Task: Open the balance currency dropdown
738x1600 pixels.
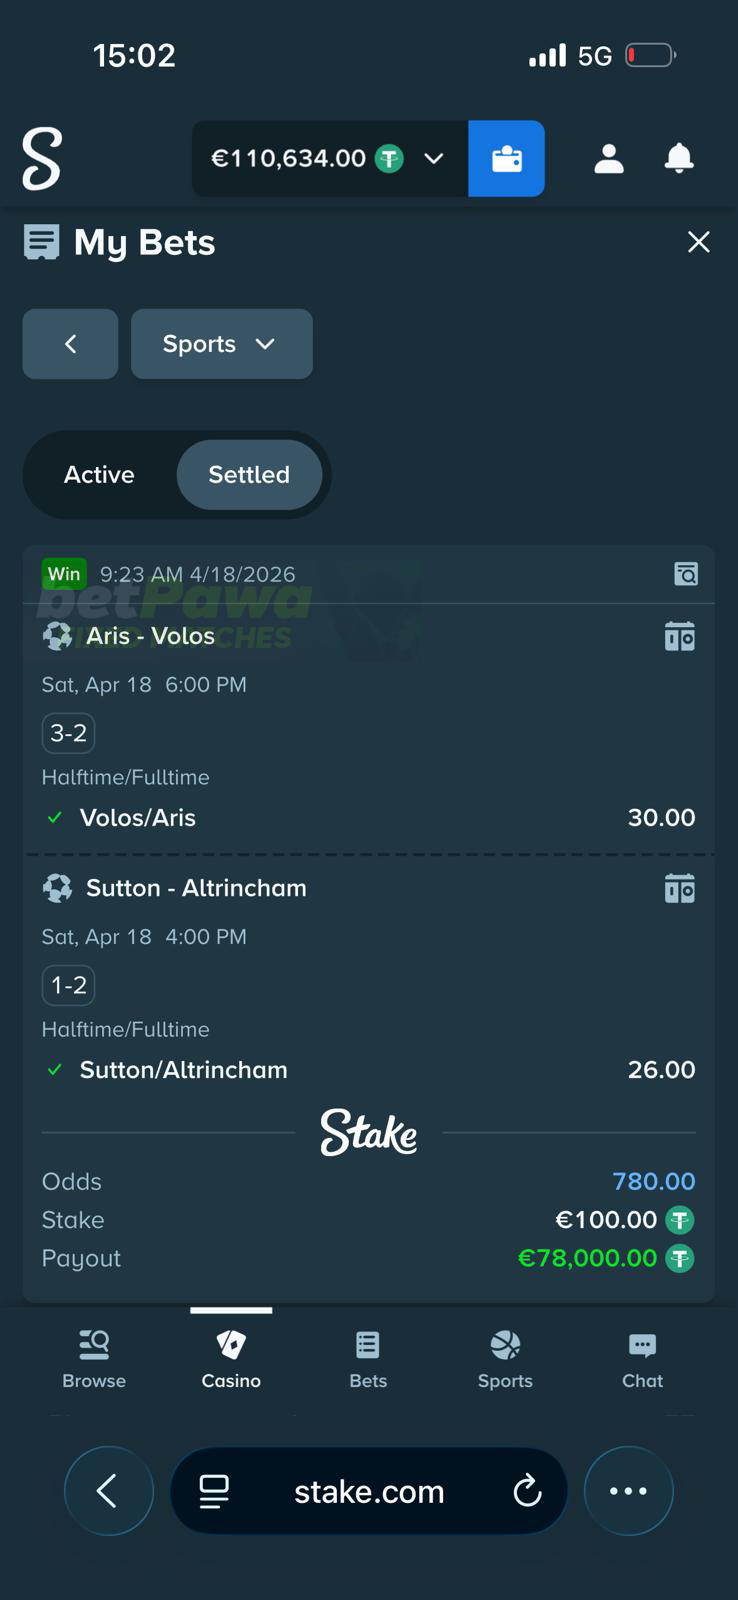Action: [434, 158]
